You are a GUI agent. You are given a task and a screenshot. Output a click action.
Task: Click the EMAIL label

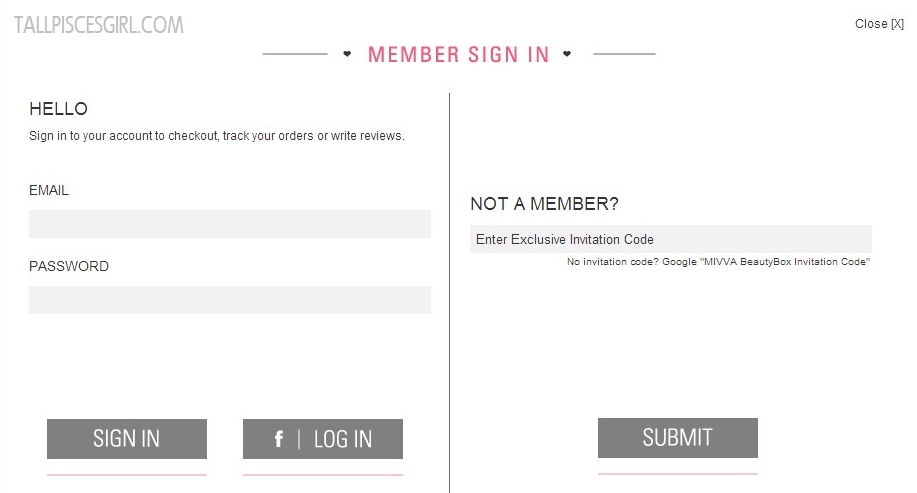click(x=49, y=190)
